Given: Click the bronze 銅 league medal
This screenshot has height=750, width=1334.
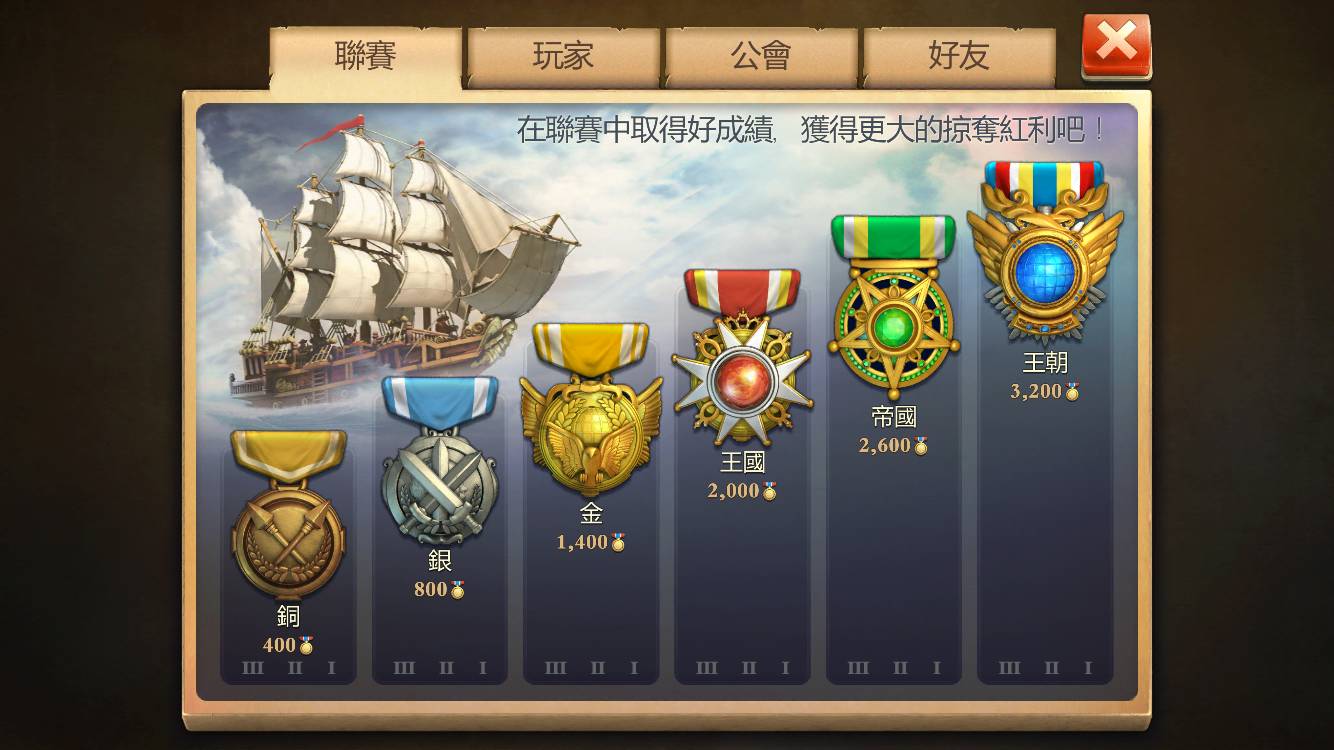Looking at the screenshot, I should (288, 514).
